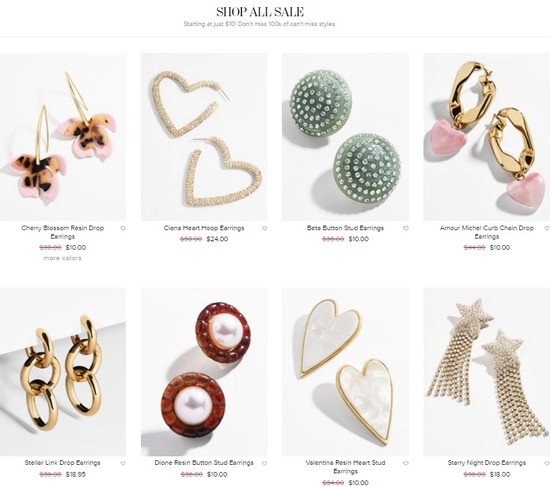View the green studded button earrings image
Screen dimensions: 550x487
coord(346,137)
